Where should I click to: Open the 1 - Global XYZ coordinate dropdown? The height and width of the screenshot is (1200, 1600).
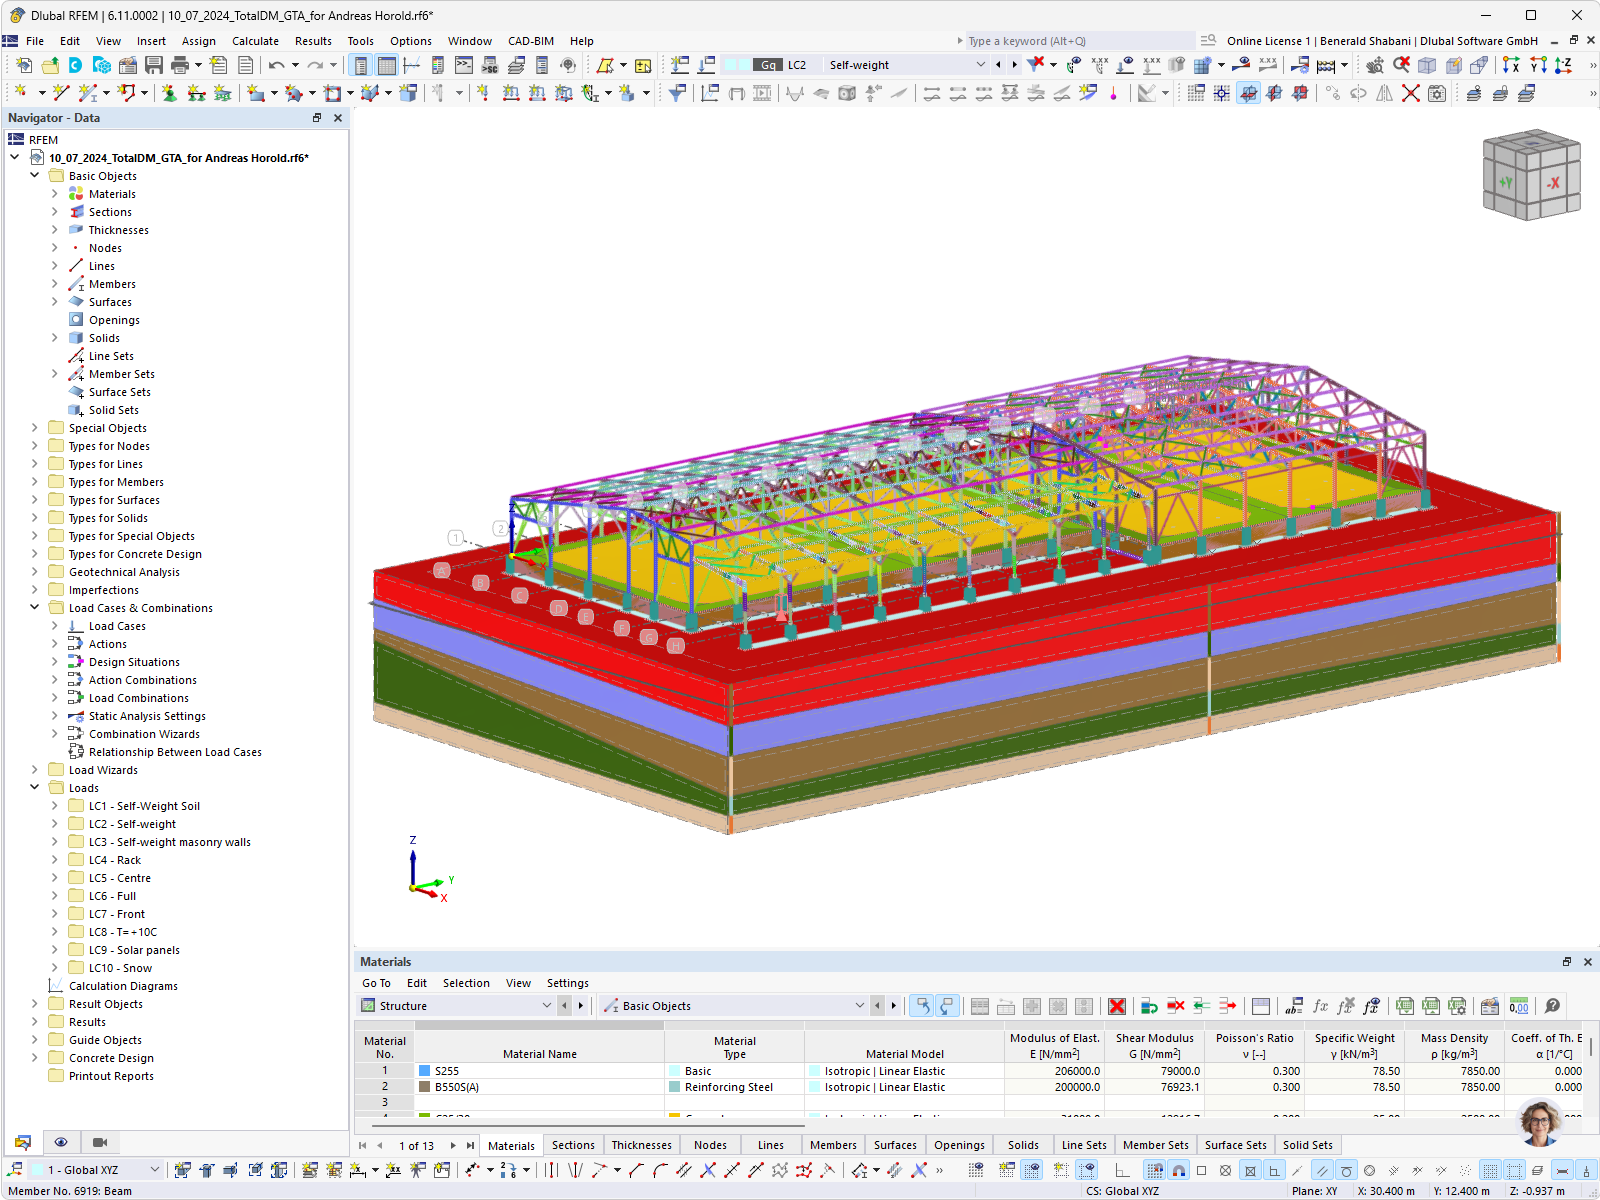point(154,1170)
